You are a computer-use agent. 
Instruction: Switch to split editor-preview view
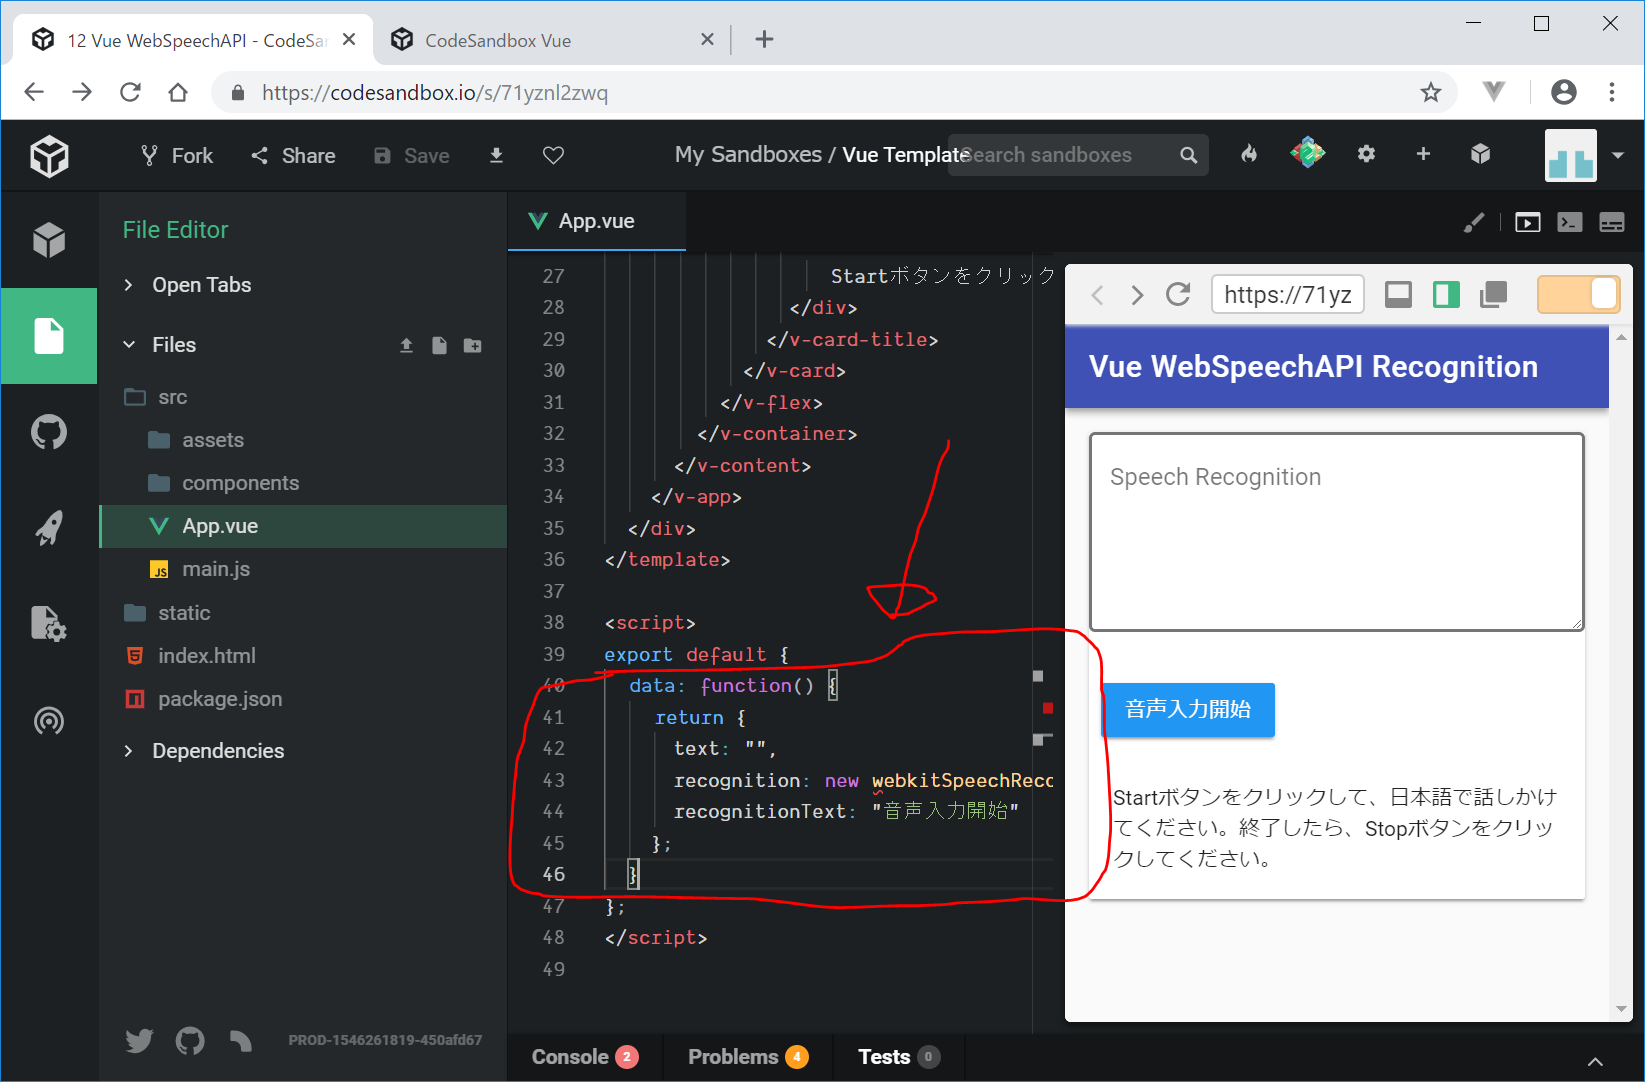[x=1446, y=294]
